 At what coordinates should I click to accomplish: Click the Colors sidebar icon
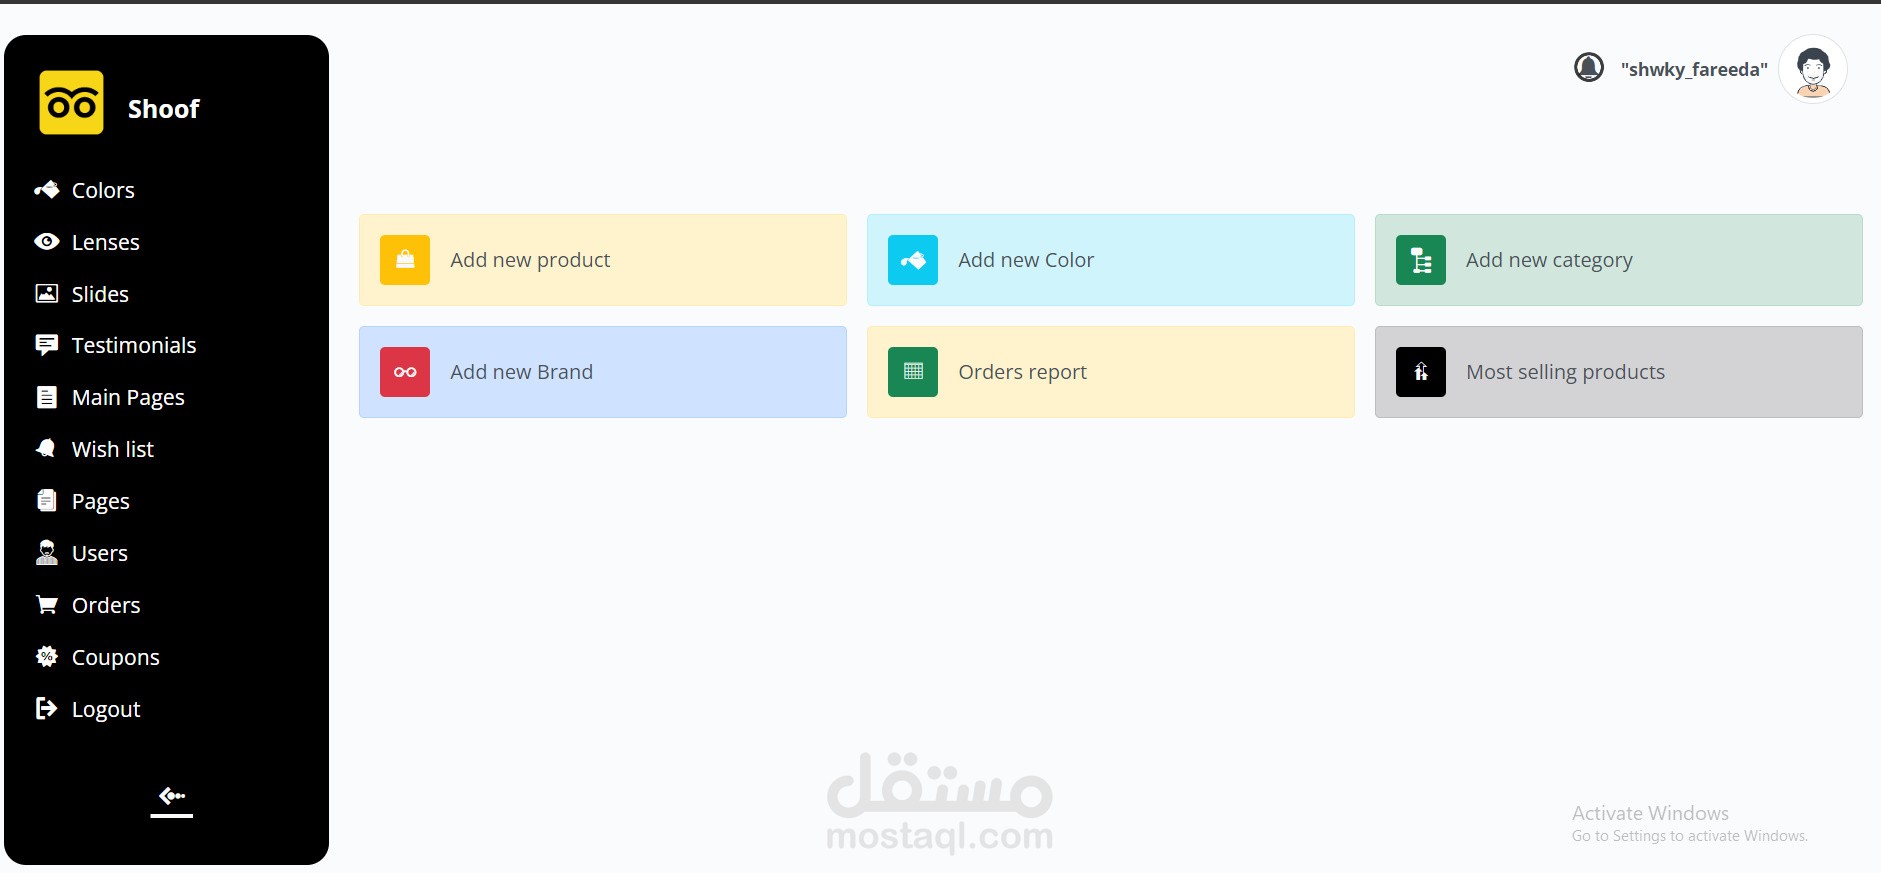(x=46, y=190)
